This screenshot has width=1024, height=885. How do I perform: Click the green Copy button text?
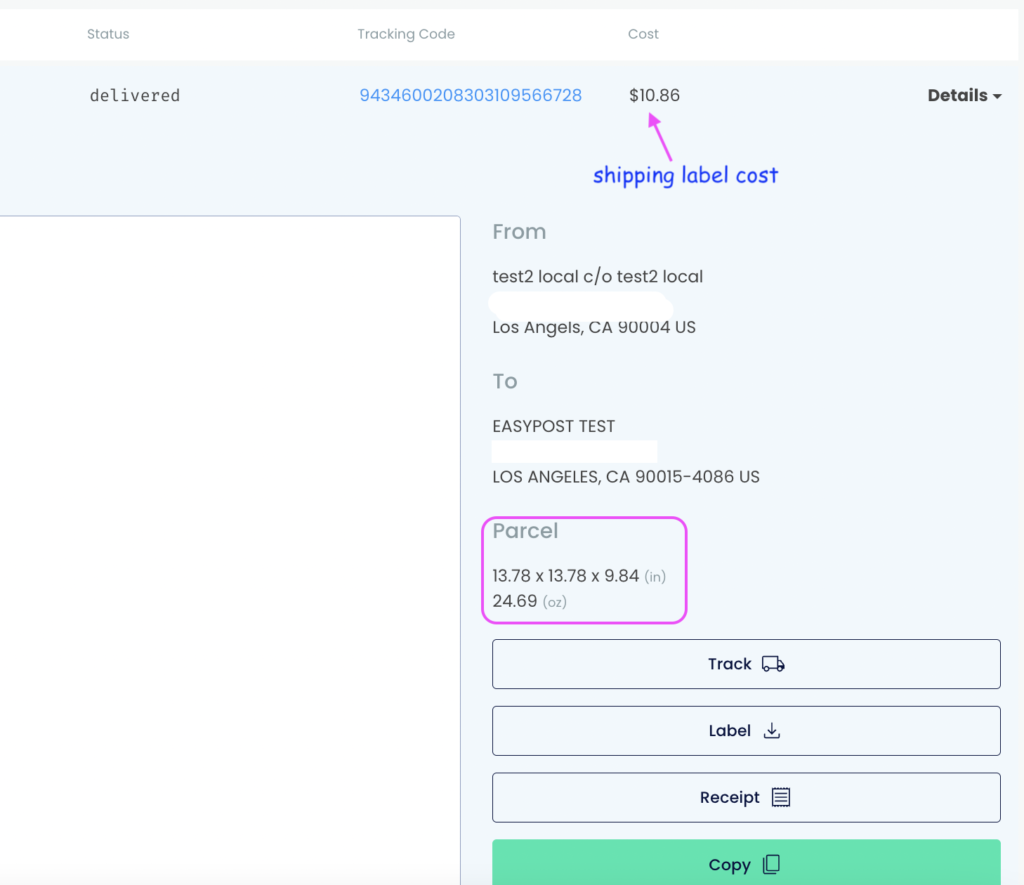[x=729, y=865]
